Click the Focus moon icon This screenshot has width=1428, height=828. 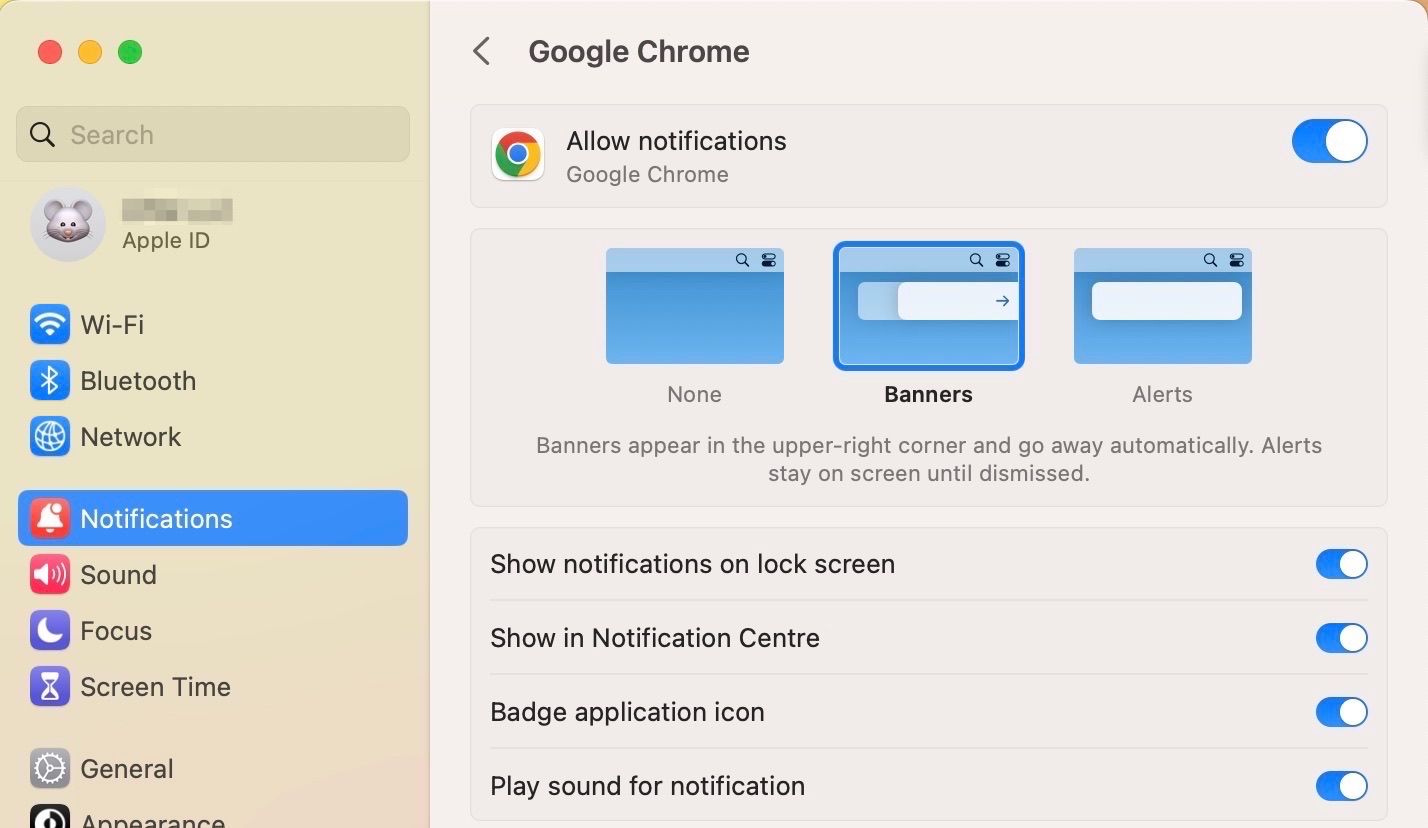[50, 631]
